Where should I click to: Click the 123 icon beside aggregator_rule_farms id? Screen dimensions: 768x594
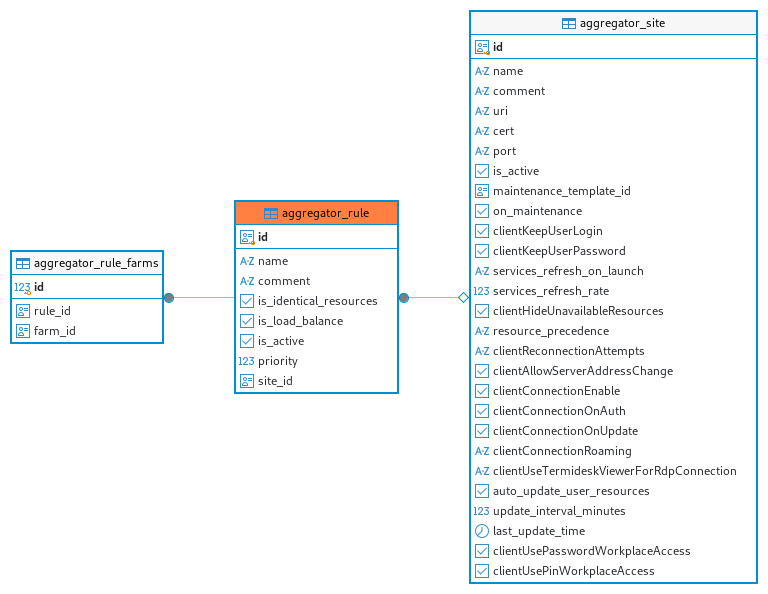click(x=23, y=287)
